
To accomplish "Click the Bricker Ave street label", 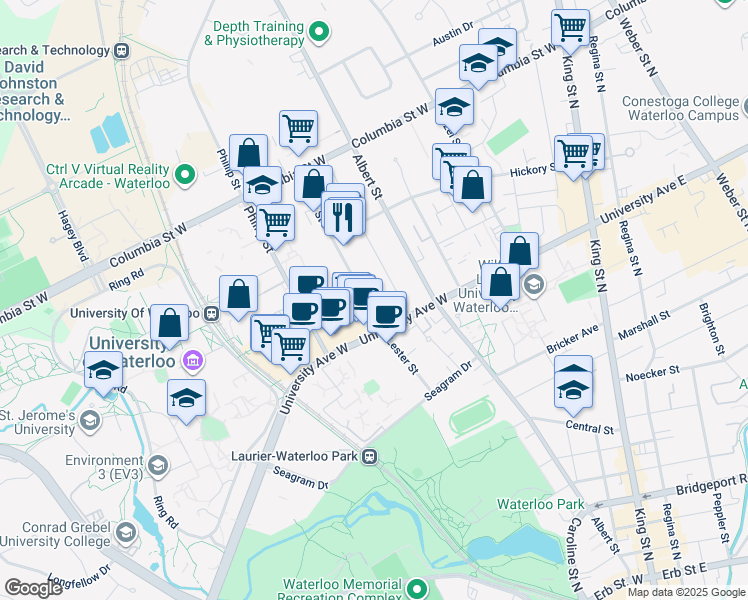I will [572, 339].
